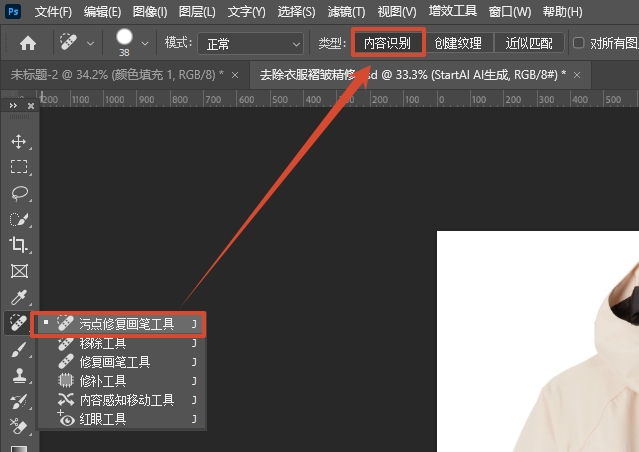Select the Eraser tool

pyautogui.click(x=19, y=426)
